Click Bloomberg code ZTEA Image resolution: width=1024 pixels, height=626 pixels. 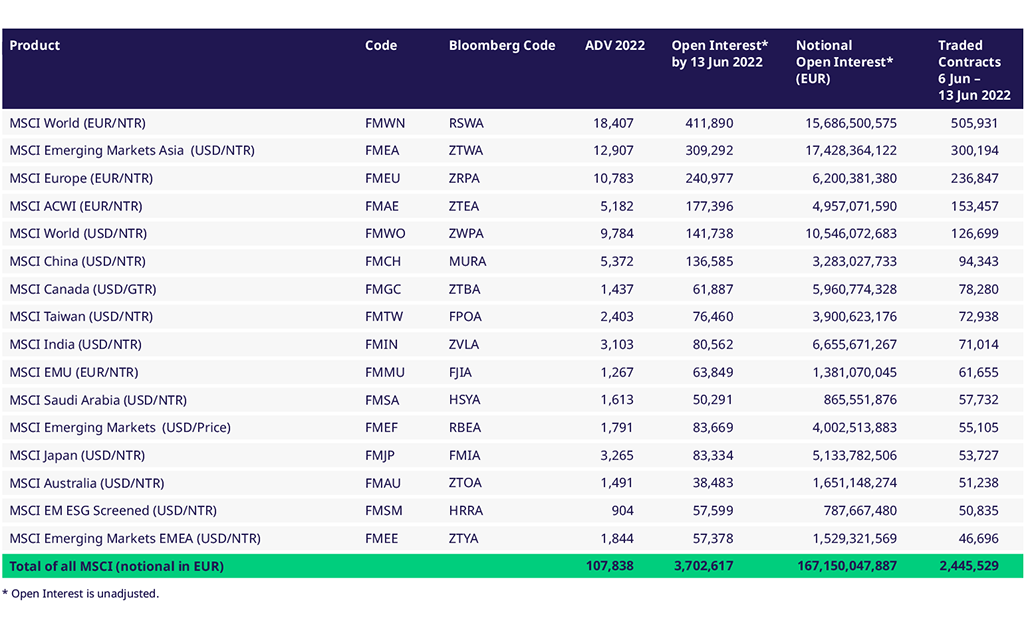click(x=464, y=206)
